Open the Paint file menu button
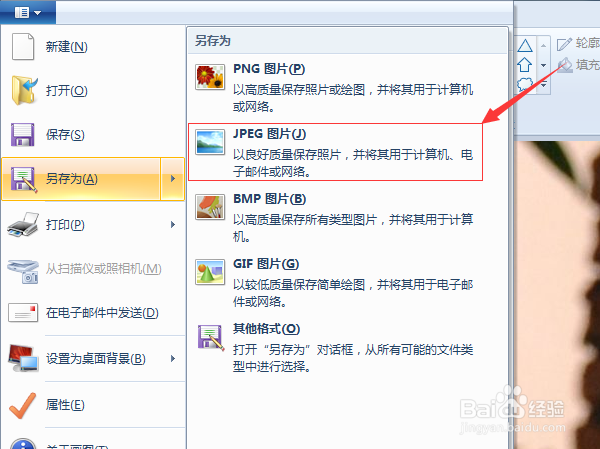The height and width of the screenshot is (449, 600). tap(28, 12)
